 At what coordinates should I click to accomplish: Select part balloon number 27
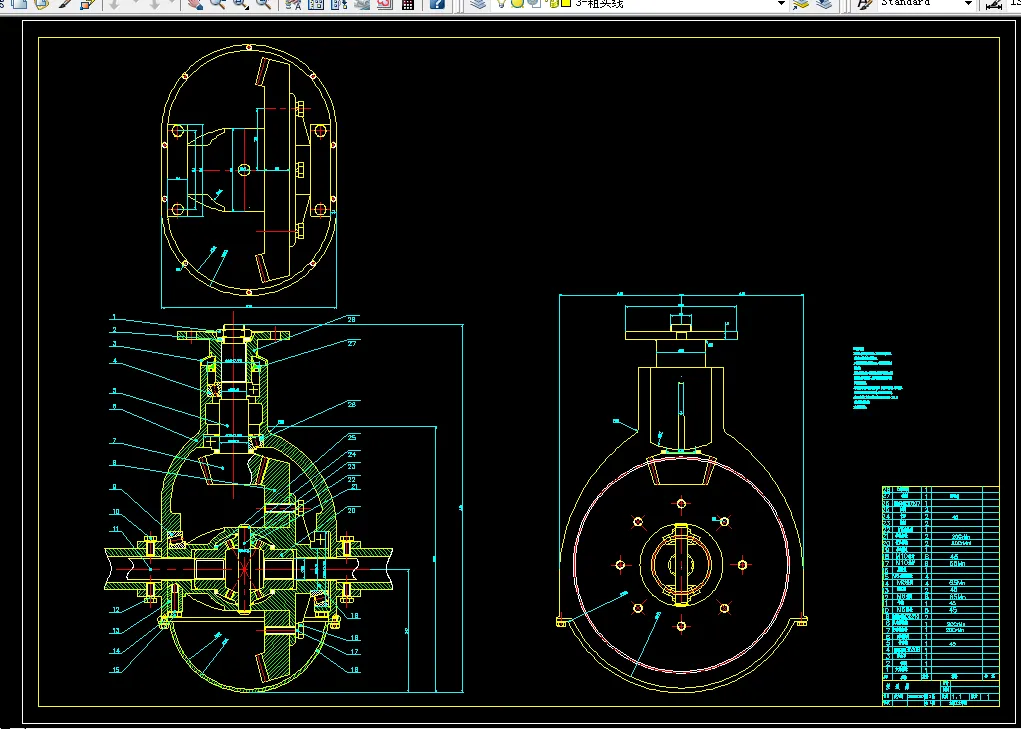352,343
